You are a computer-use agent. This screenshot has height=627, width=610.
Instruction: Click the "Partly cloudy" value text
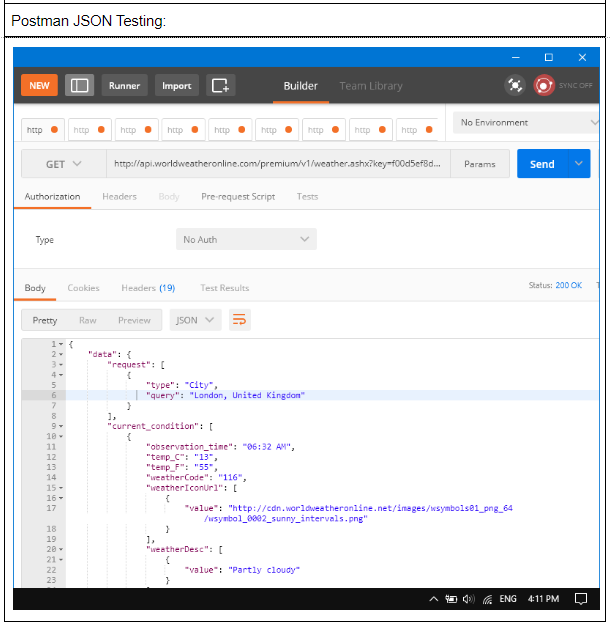click(x=264, y=570)
